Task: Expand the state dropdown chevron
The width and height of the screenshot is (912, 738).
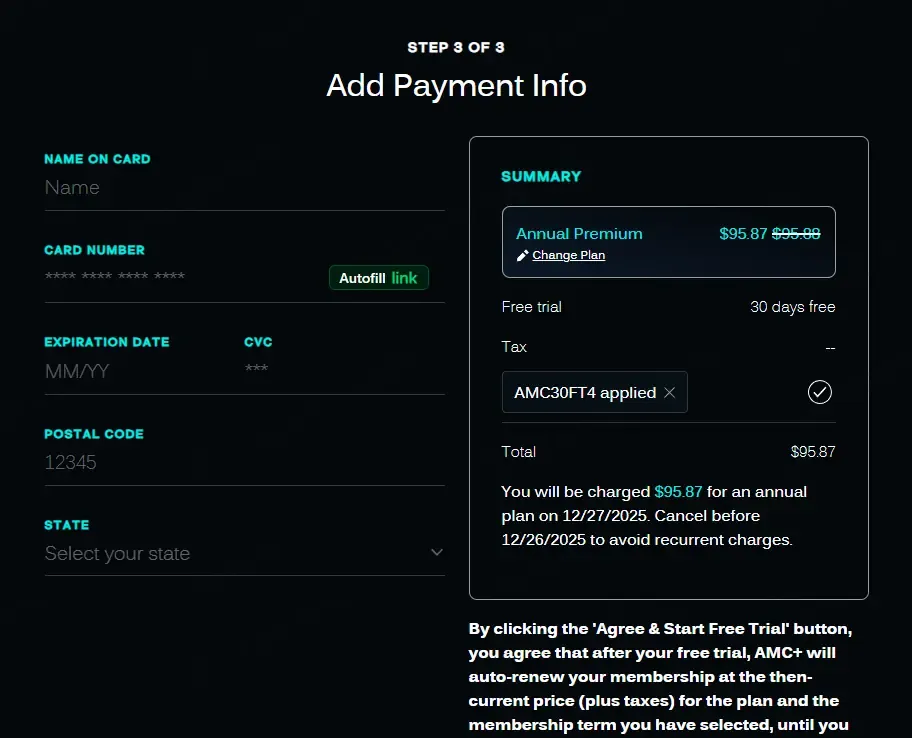Action: pyautogui.click(x=436, y=553)
